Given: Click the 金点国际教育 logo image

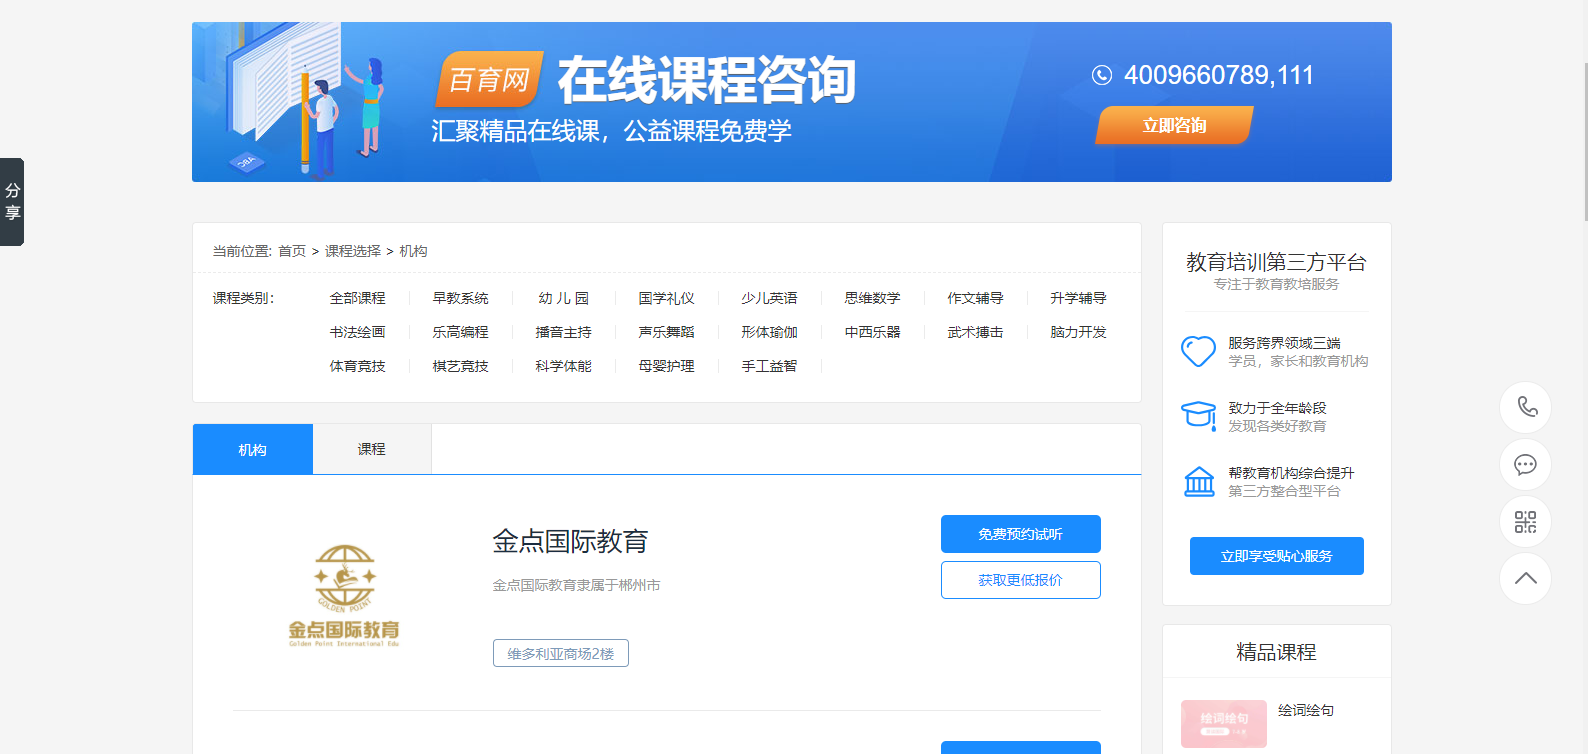Looking at the screenshot, I should [x=344, y=595].
